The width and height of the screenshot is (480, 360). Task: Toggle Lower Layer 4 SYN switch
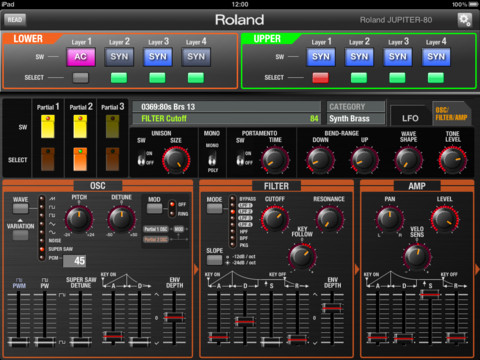click(x=196, y=57)
